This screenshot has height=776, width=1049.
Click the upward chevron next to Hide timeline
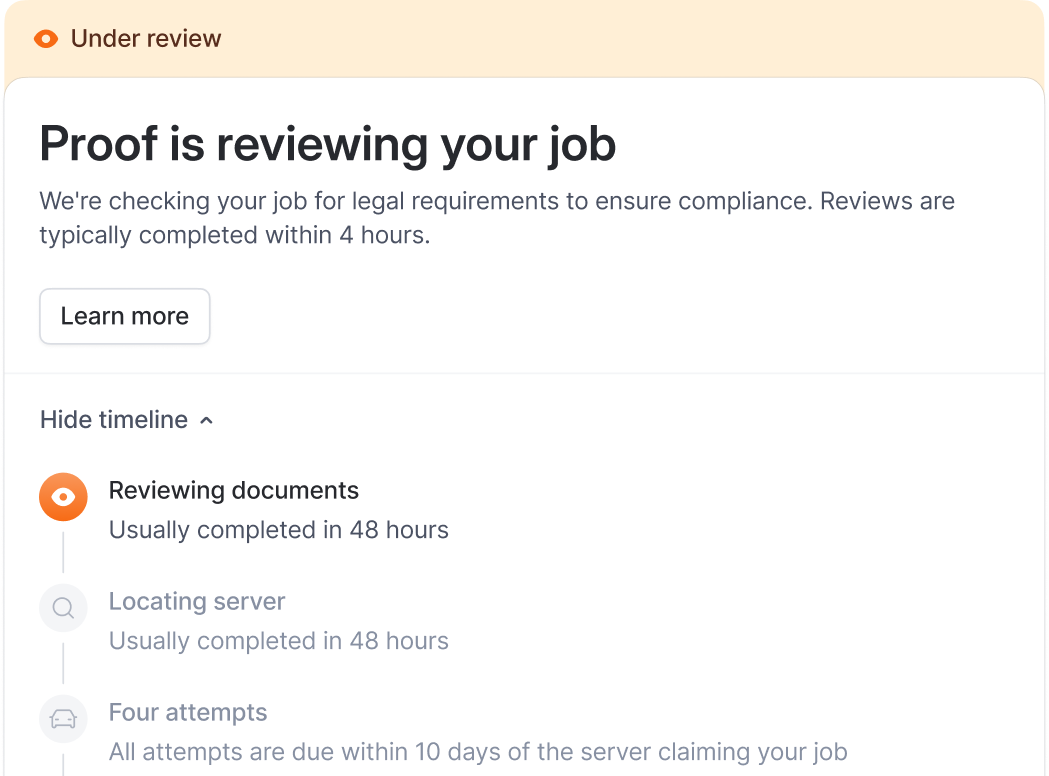pos(207,420)
